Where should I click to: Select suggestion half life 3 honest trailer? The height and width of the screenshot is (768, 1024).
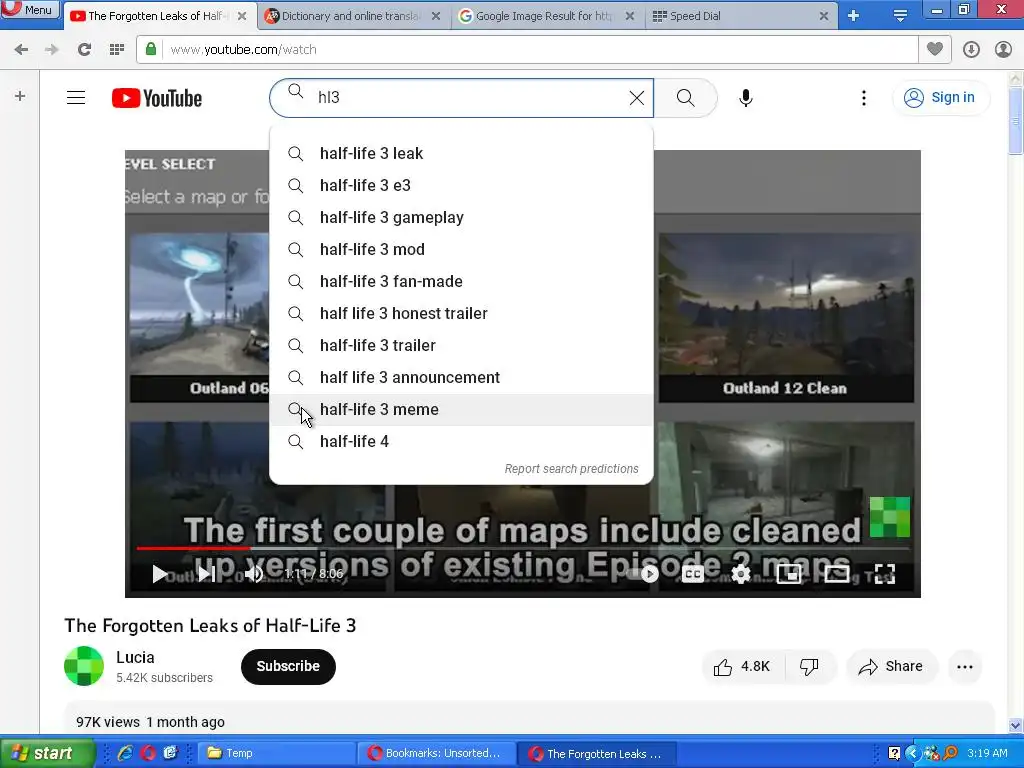[x=461, y=313]
